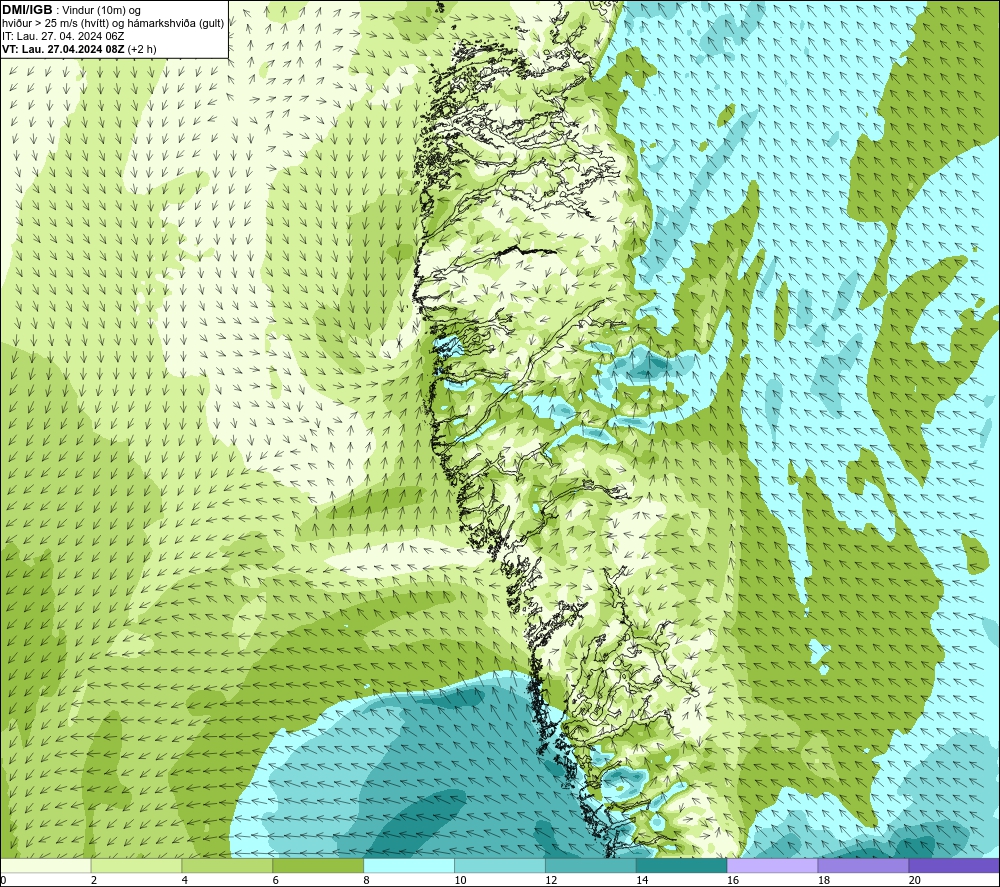This screenshot has width=1000, height=887.
Task: Click the legend label '10'
Action: click(460, 880)
